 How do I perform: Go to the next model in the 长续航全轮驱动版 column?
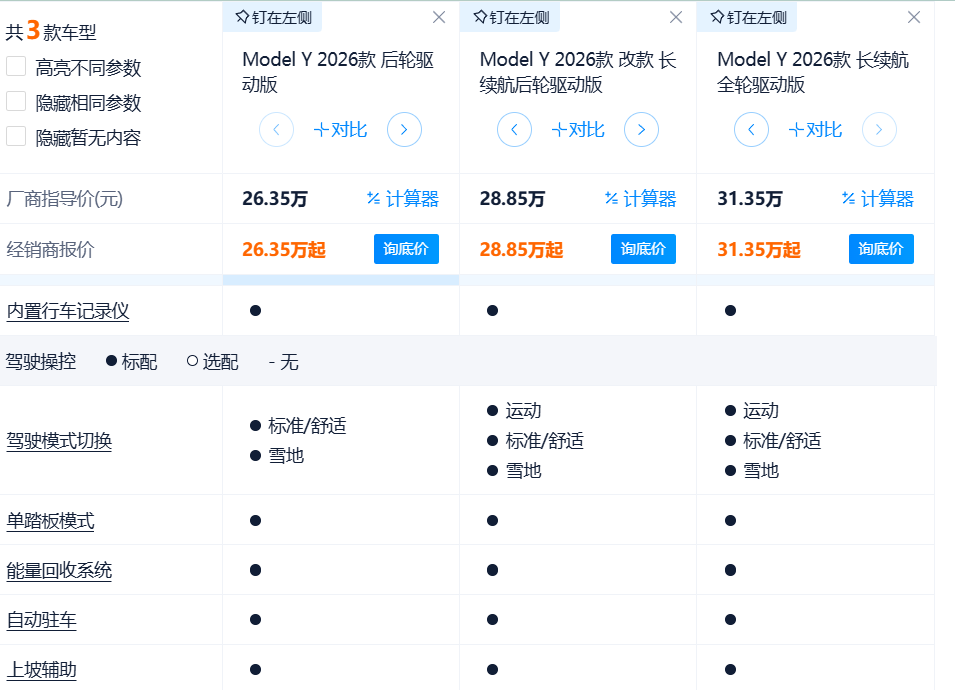879,130
